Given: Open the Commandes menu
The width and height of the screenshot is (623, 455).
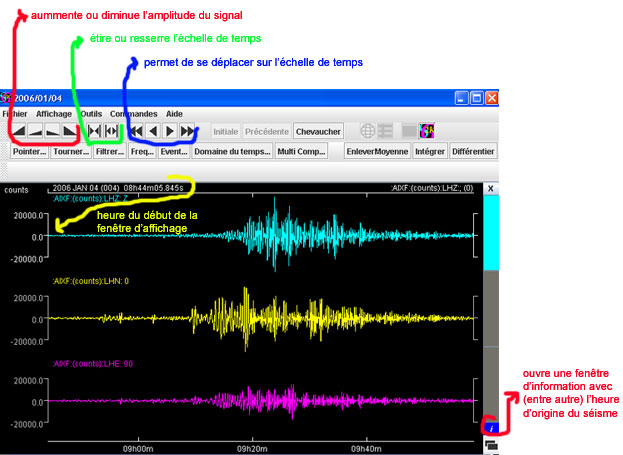Looking at the screenshot, I should [133, 114].
